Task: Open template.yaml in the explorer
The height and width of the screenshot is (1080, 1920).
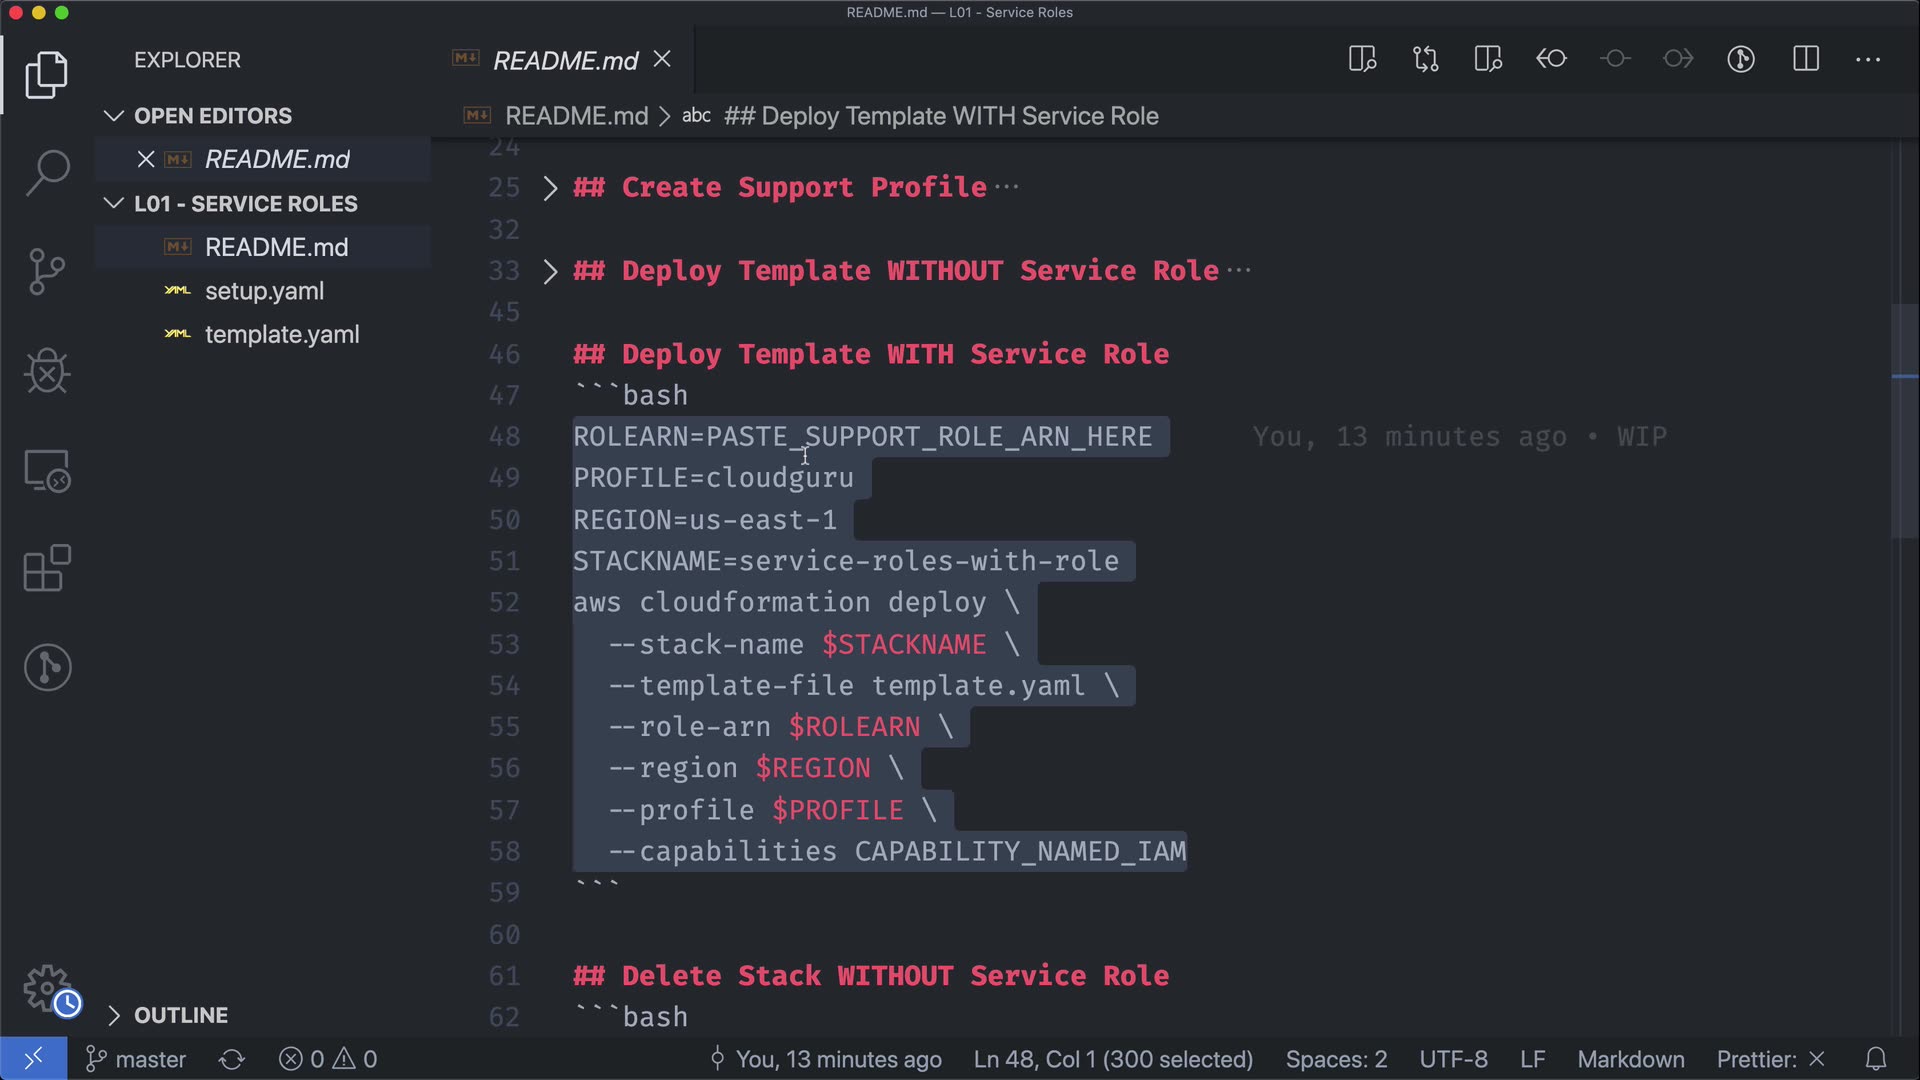Action: (281, 335)
